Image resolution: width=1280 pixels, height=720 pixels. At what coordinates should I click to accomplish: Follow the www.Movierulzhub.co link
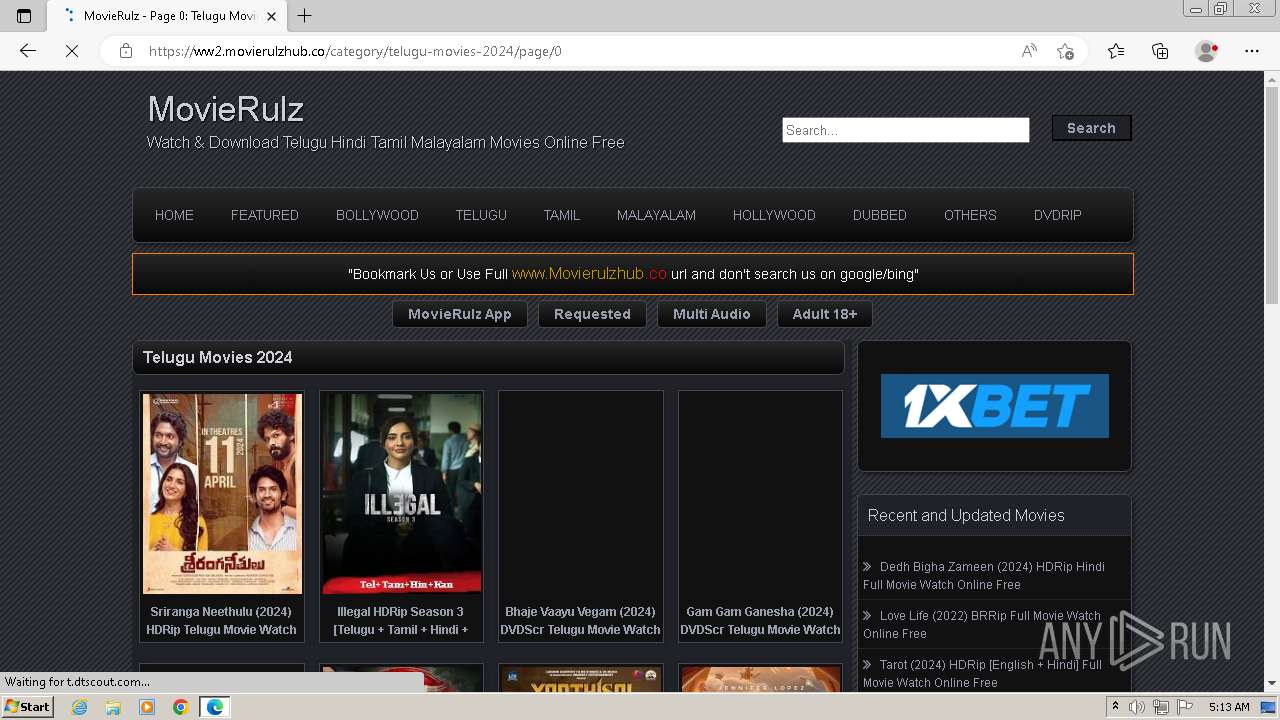pos(589,273)
